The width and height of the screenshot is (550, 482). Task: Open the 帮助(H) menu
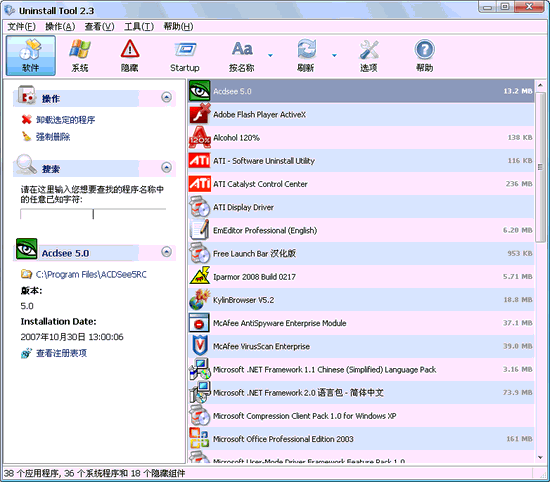(x=178, y=26)
